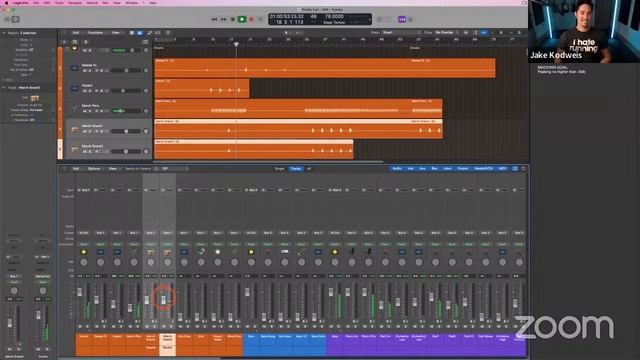
Task: Open the Apple menu
Action: [6, 2]
